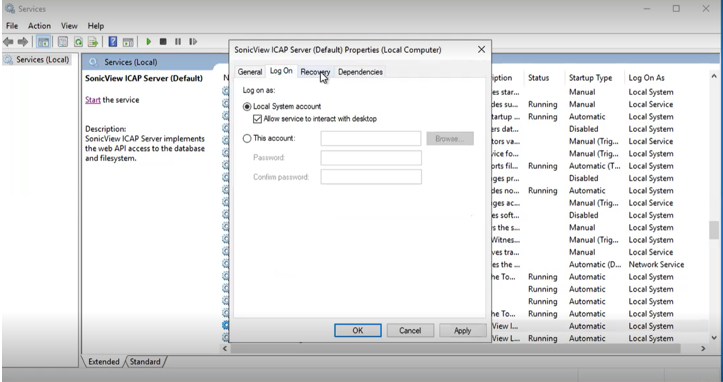Uncheck Allow service to interact with desktop
Viewport: 723px width, 382px height.
(257, 119)
